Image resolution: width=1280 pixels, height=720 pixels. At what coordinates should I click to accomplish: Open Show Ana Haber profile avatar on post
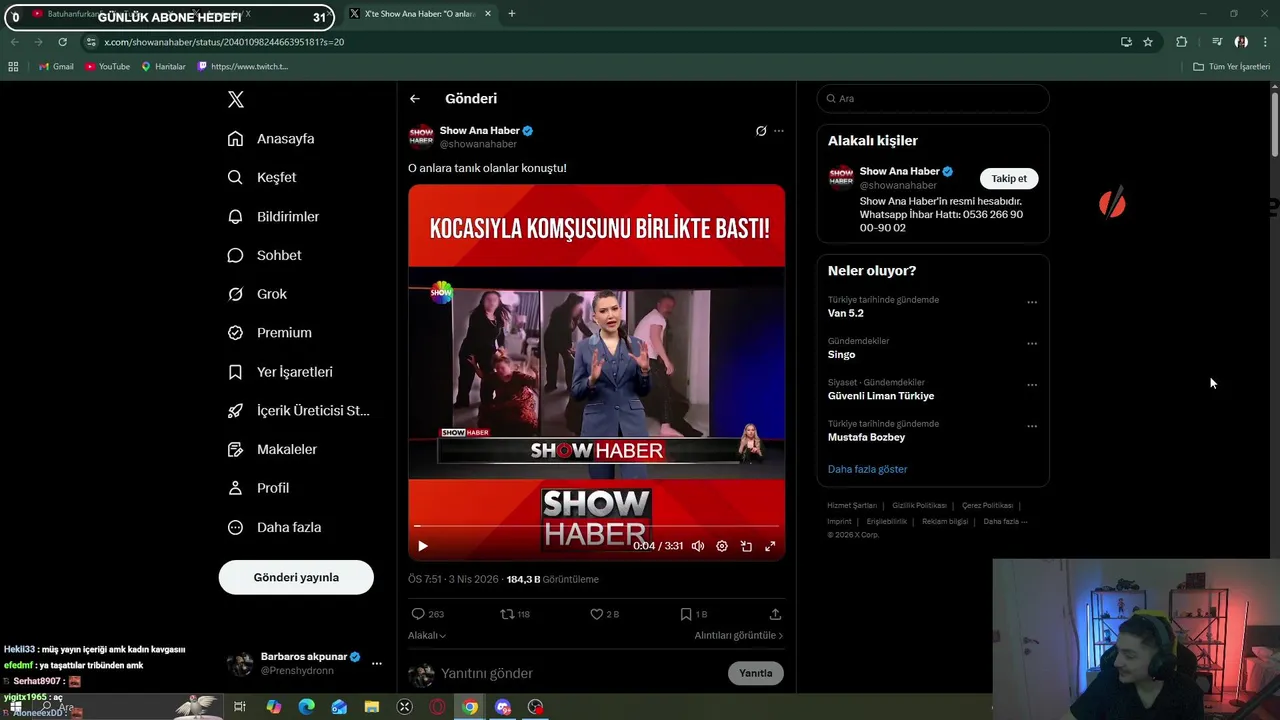(421, 136)
